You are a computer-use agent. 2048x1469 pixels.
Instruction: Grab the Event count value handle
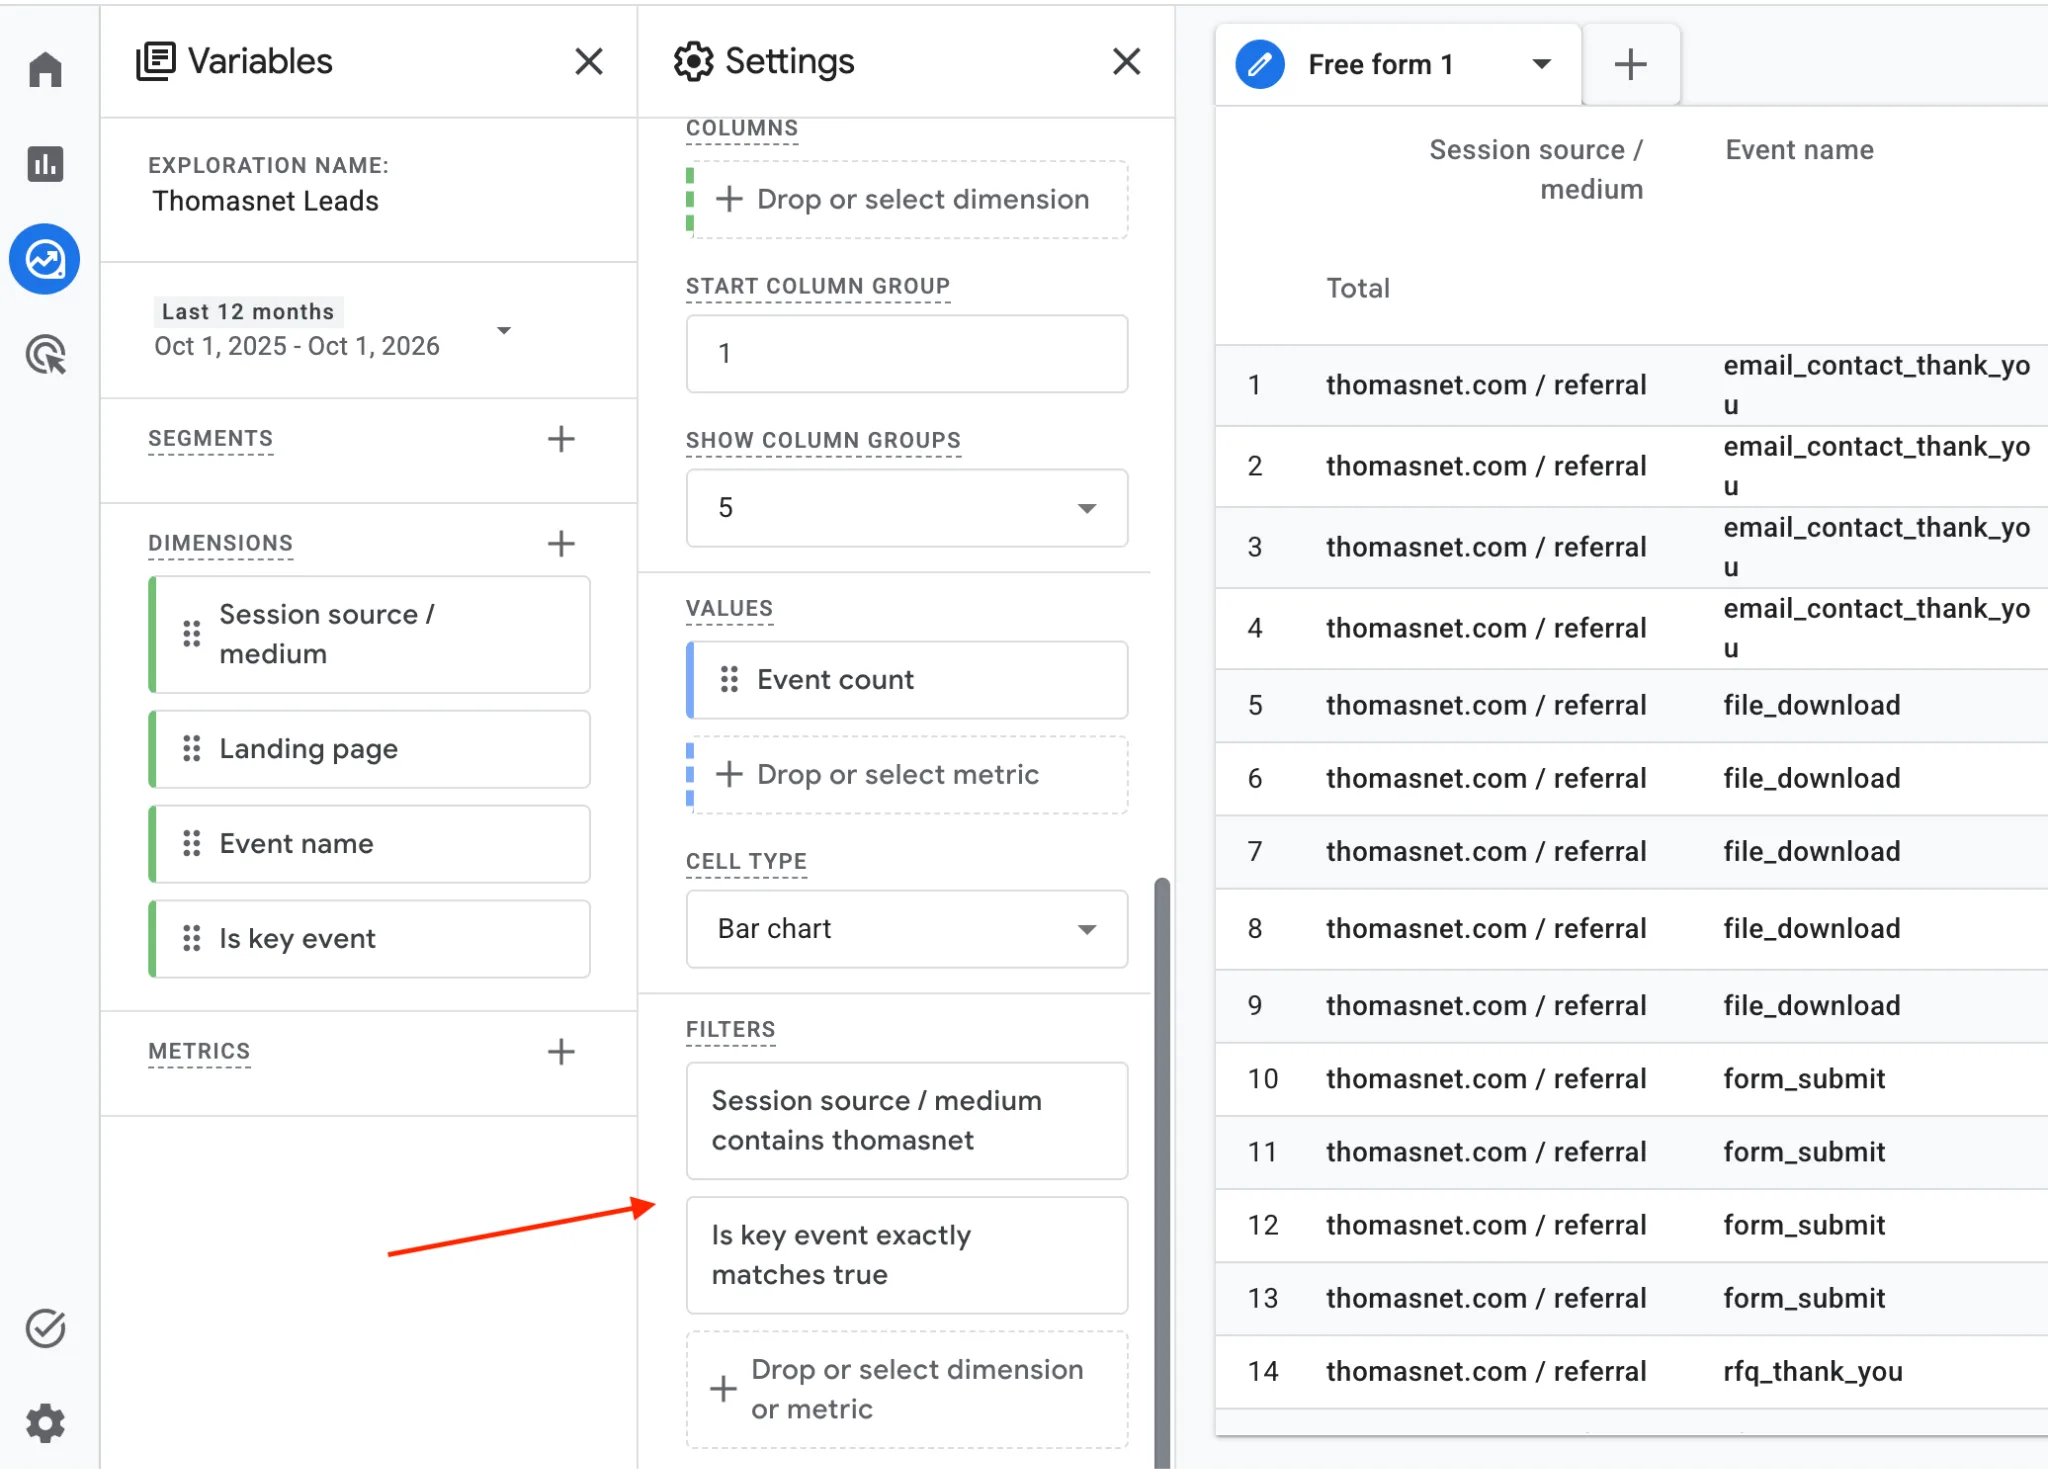729,679
